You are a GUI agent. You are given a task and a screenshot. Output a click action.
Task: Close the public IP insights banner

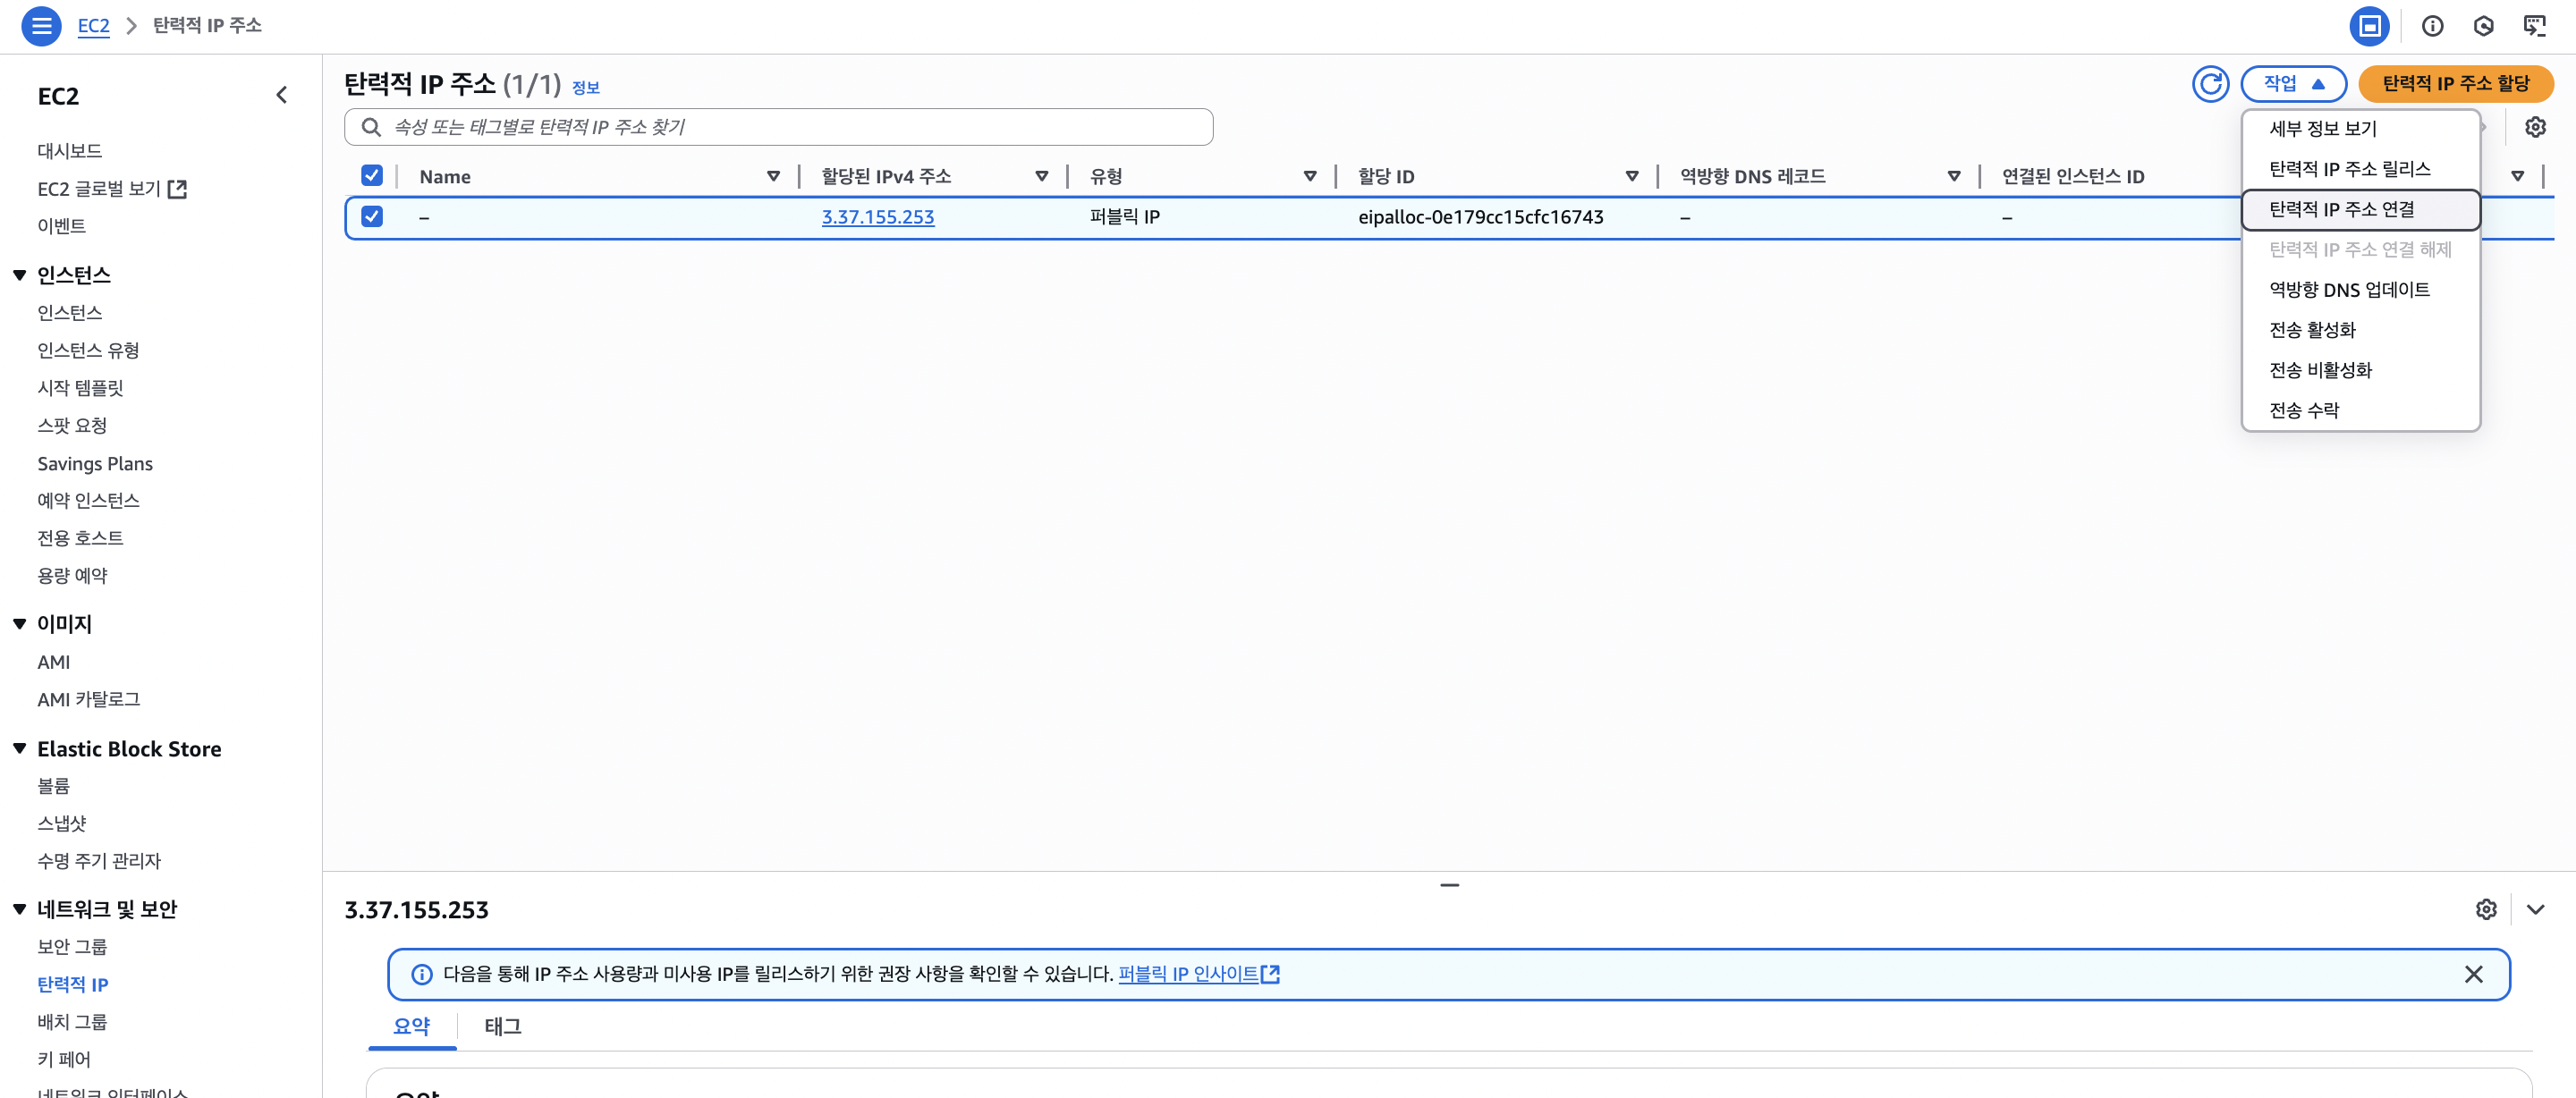coord(2472,974)
